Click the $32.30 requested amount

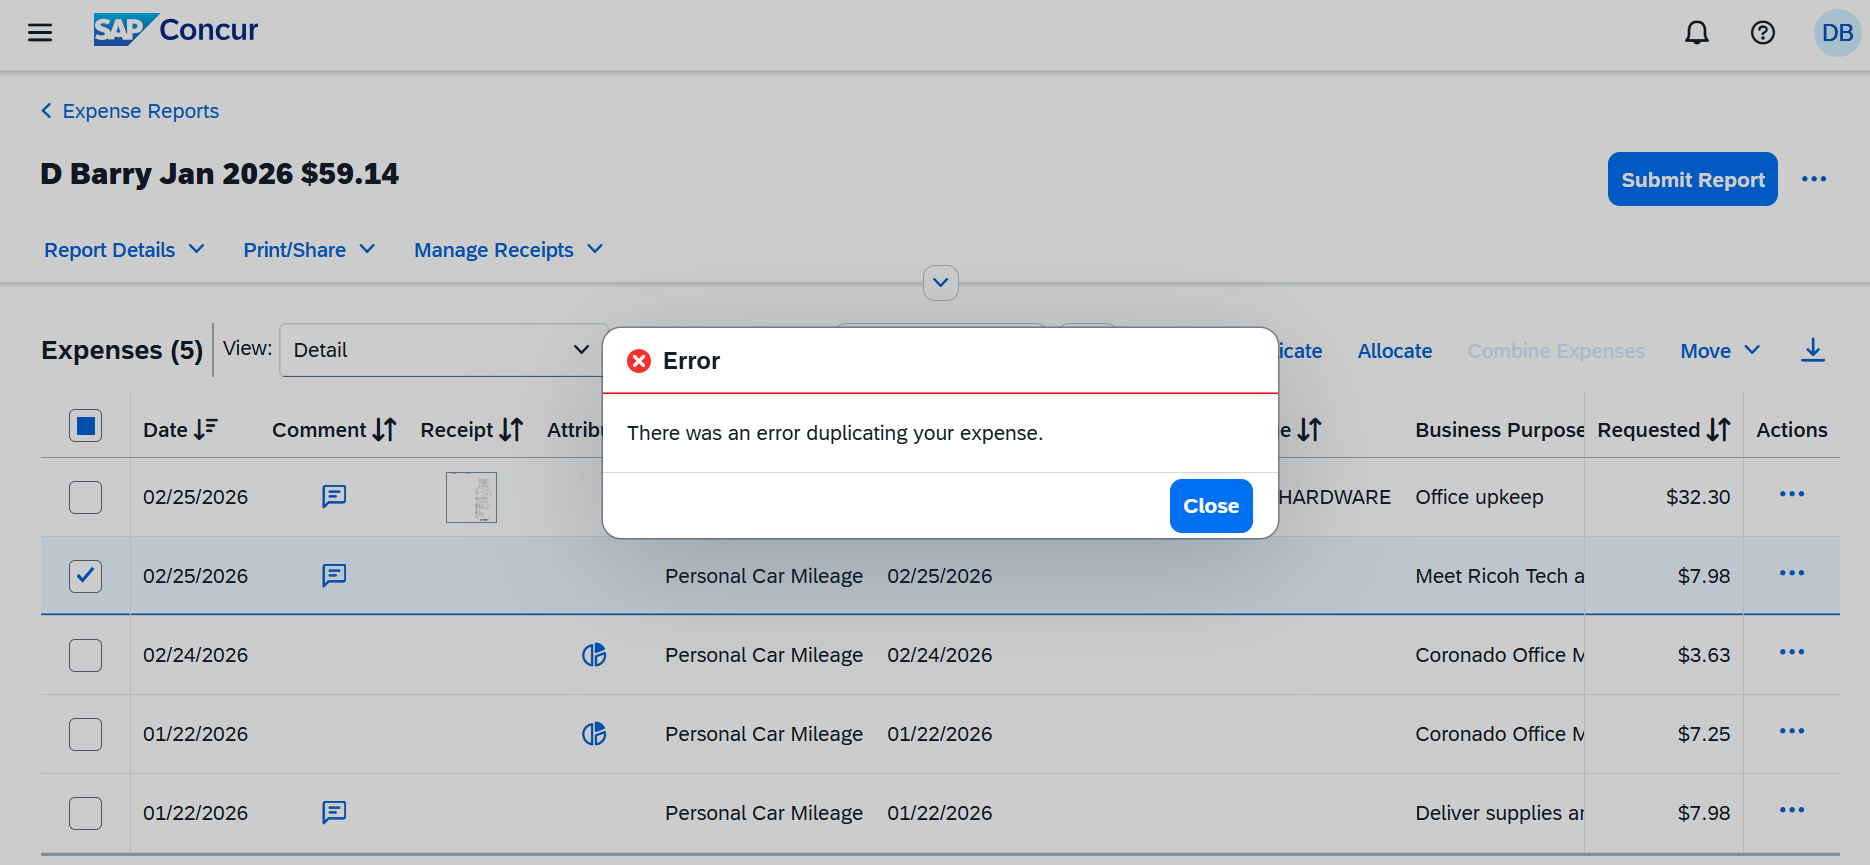pos(1698,497)
